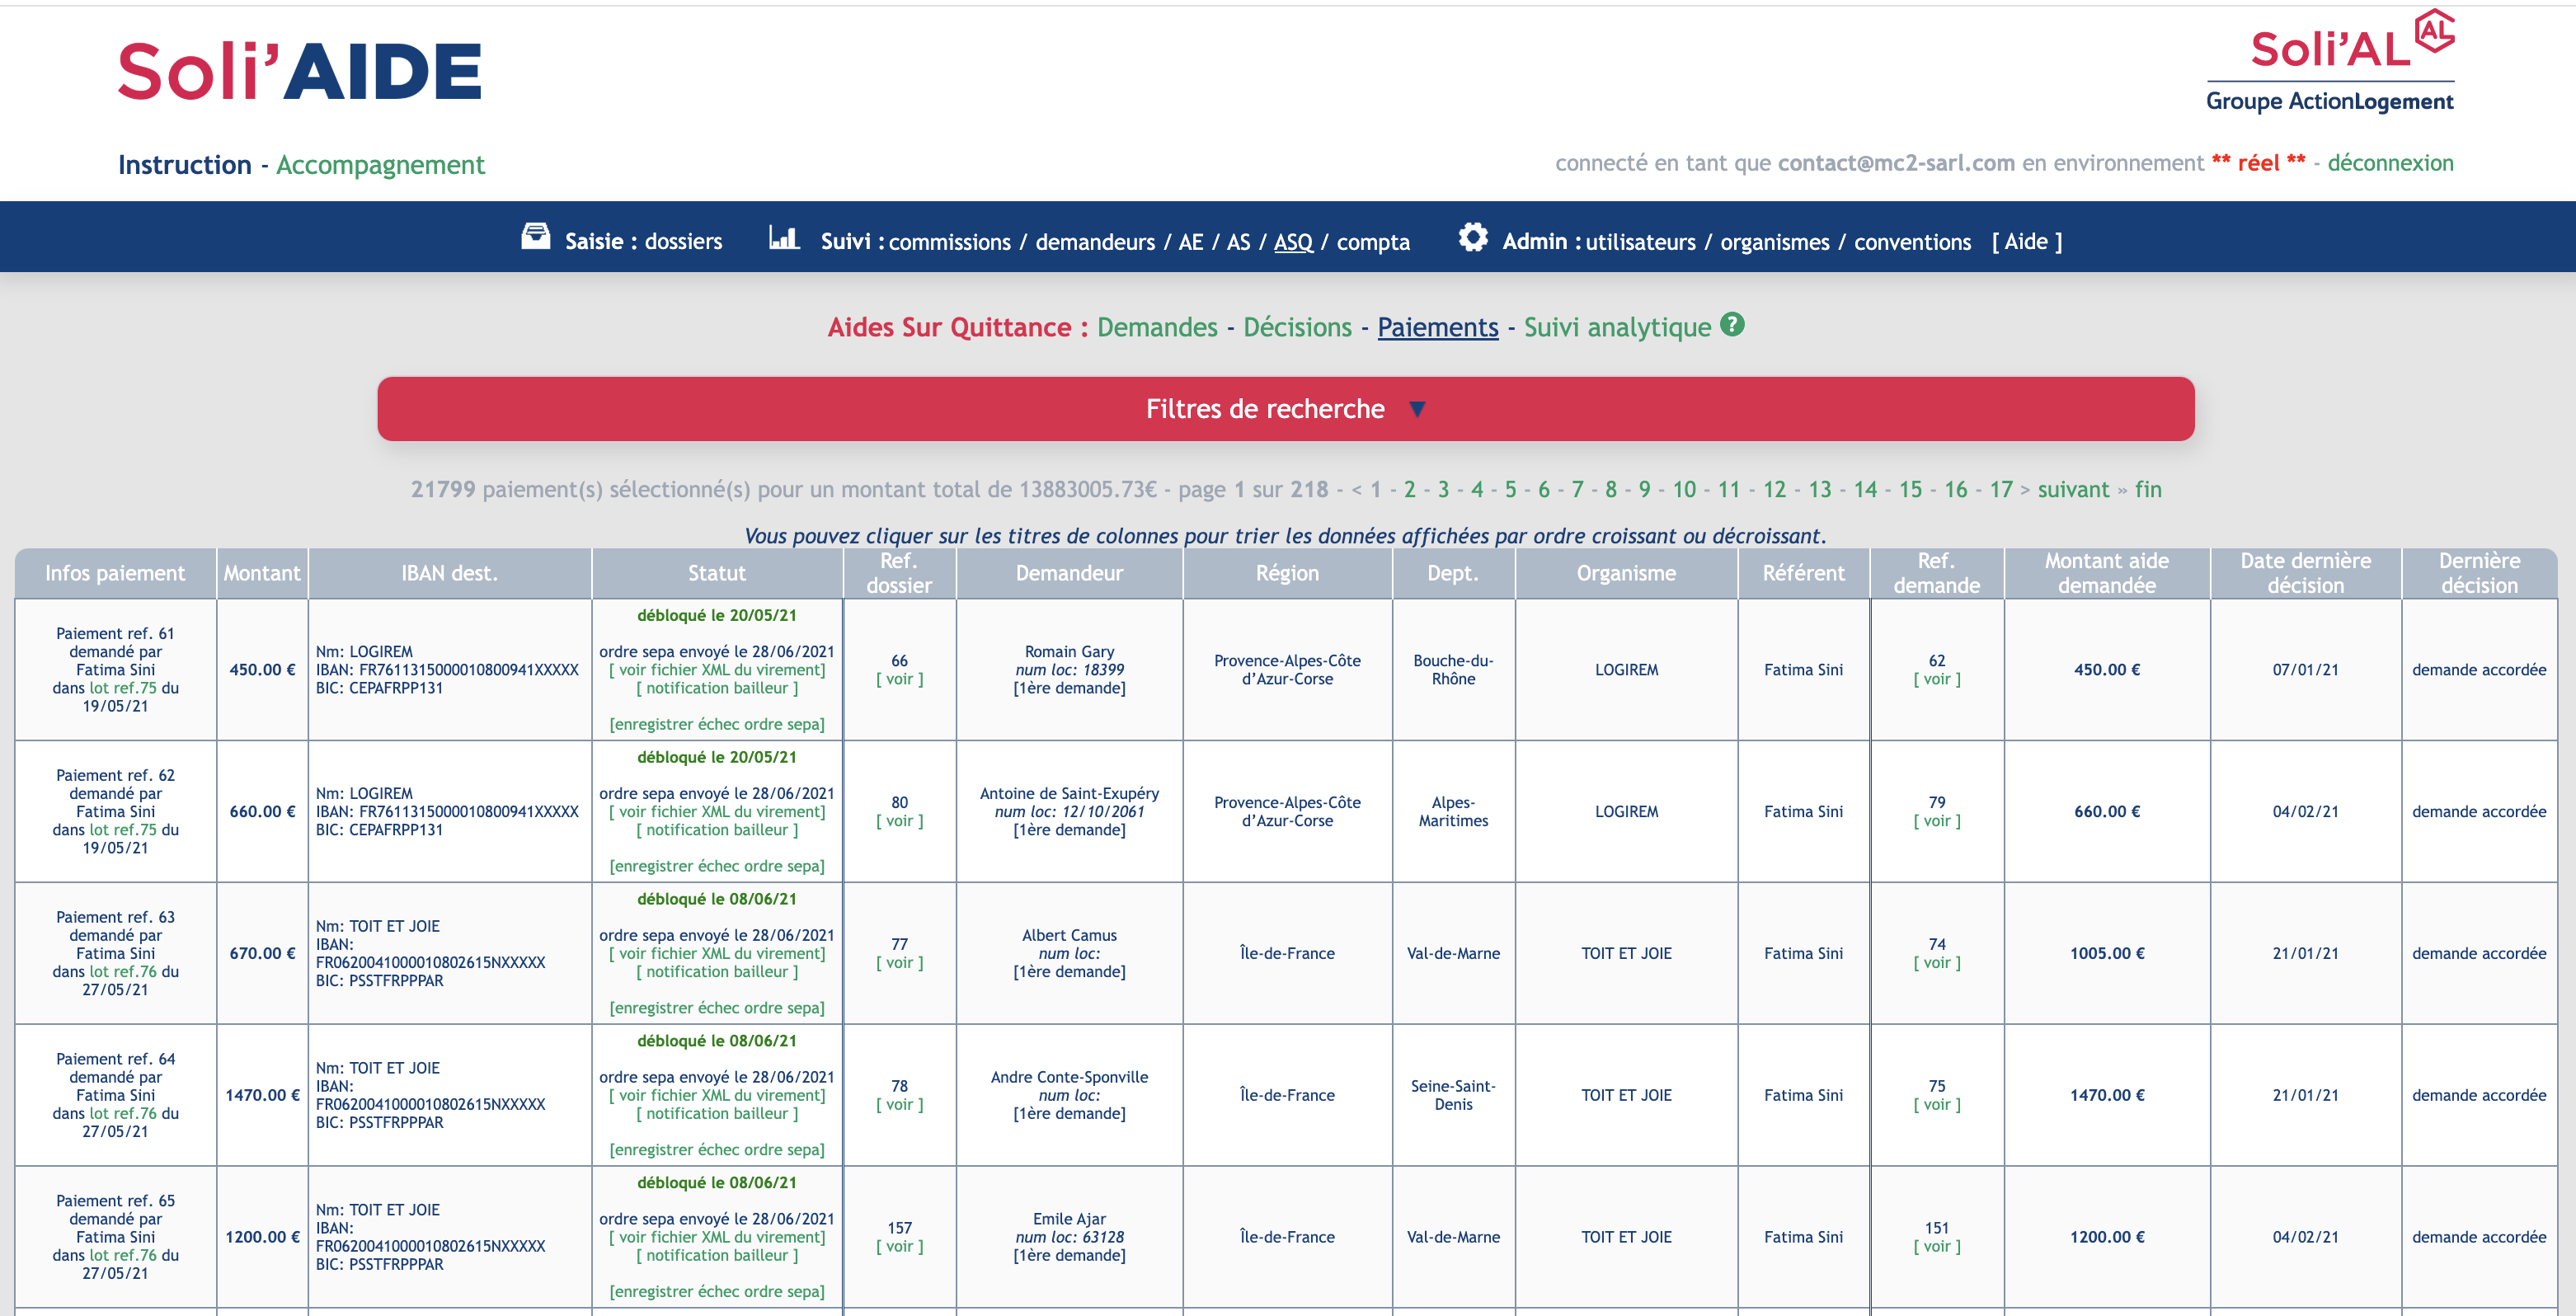Sort by the Montant aide demandée header
The width and height of the screenshot is (2576, 1316).
point(2107,573)
